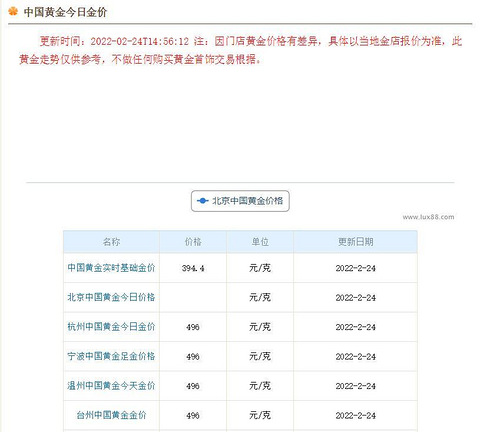Image resolution: width=480 pixels, height=432 pixels.
Task: Open the 台州中国黄金金价 link
Action: click(x=111, y=415)
